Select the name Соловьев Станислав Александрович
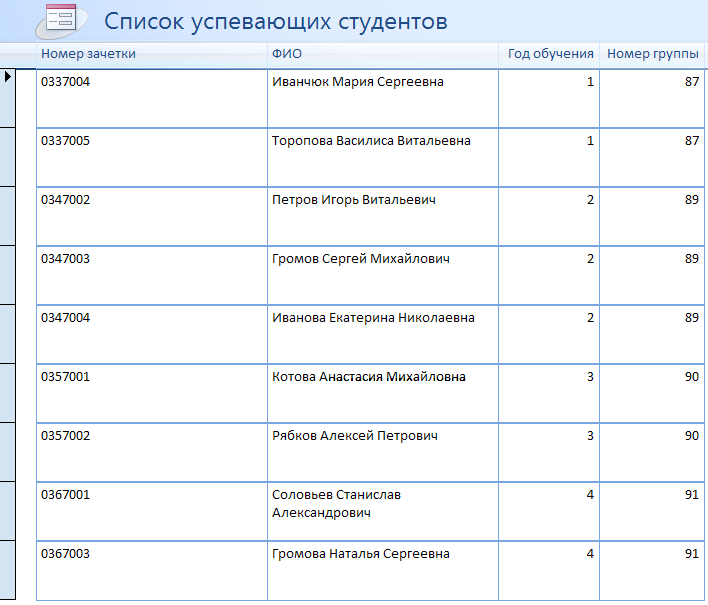The height and width of the screenshot is (605, 708). coord(336,504)
